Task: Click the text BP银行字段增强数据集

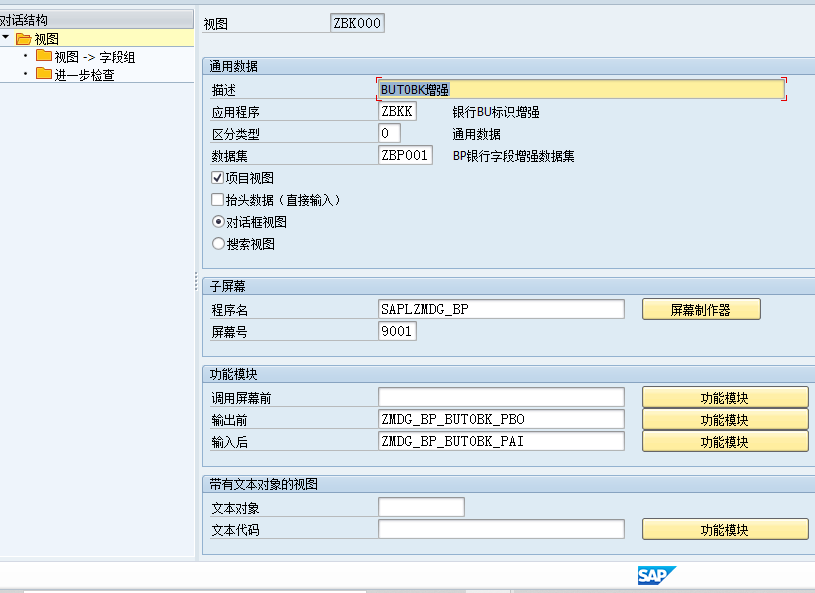Action: [514, 156]
